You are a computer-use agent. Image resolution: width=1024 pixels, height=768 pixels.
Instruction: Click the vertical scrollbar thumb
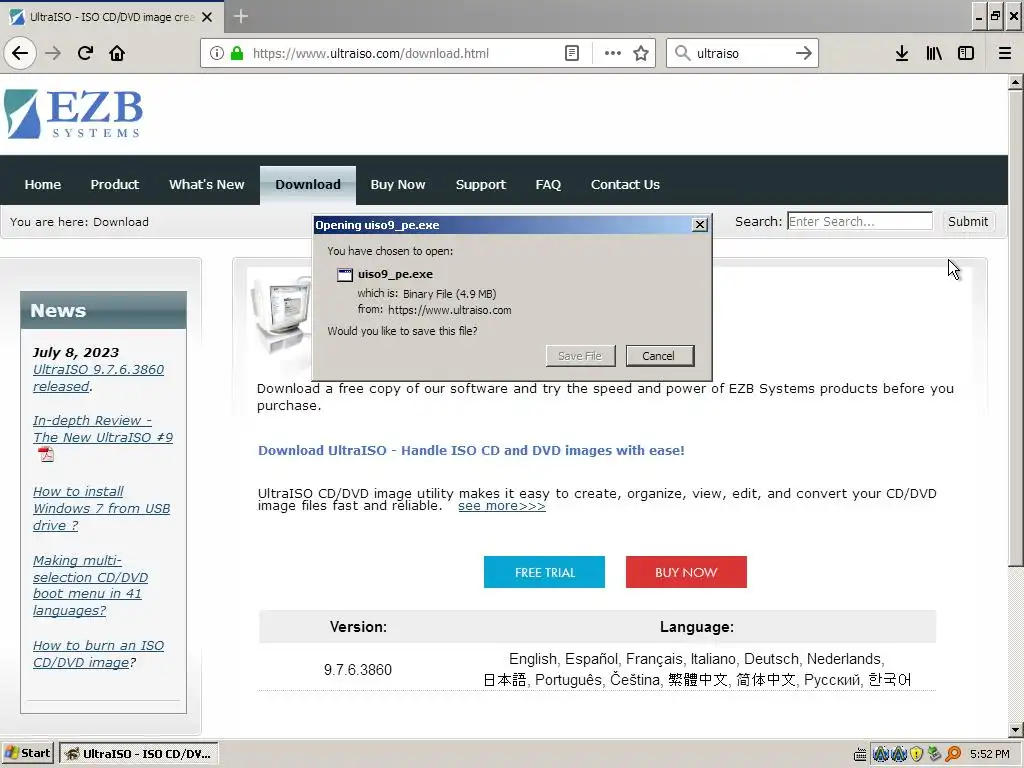coord(1015,328)
